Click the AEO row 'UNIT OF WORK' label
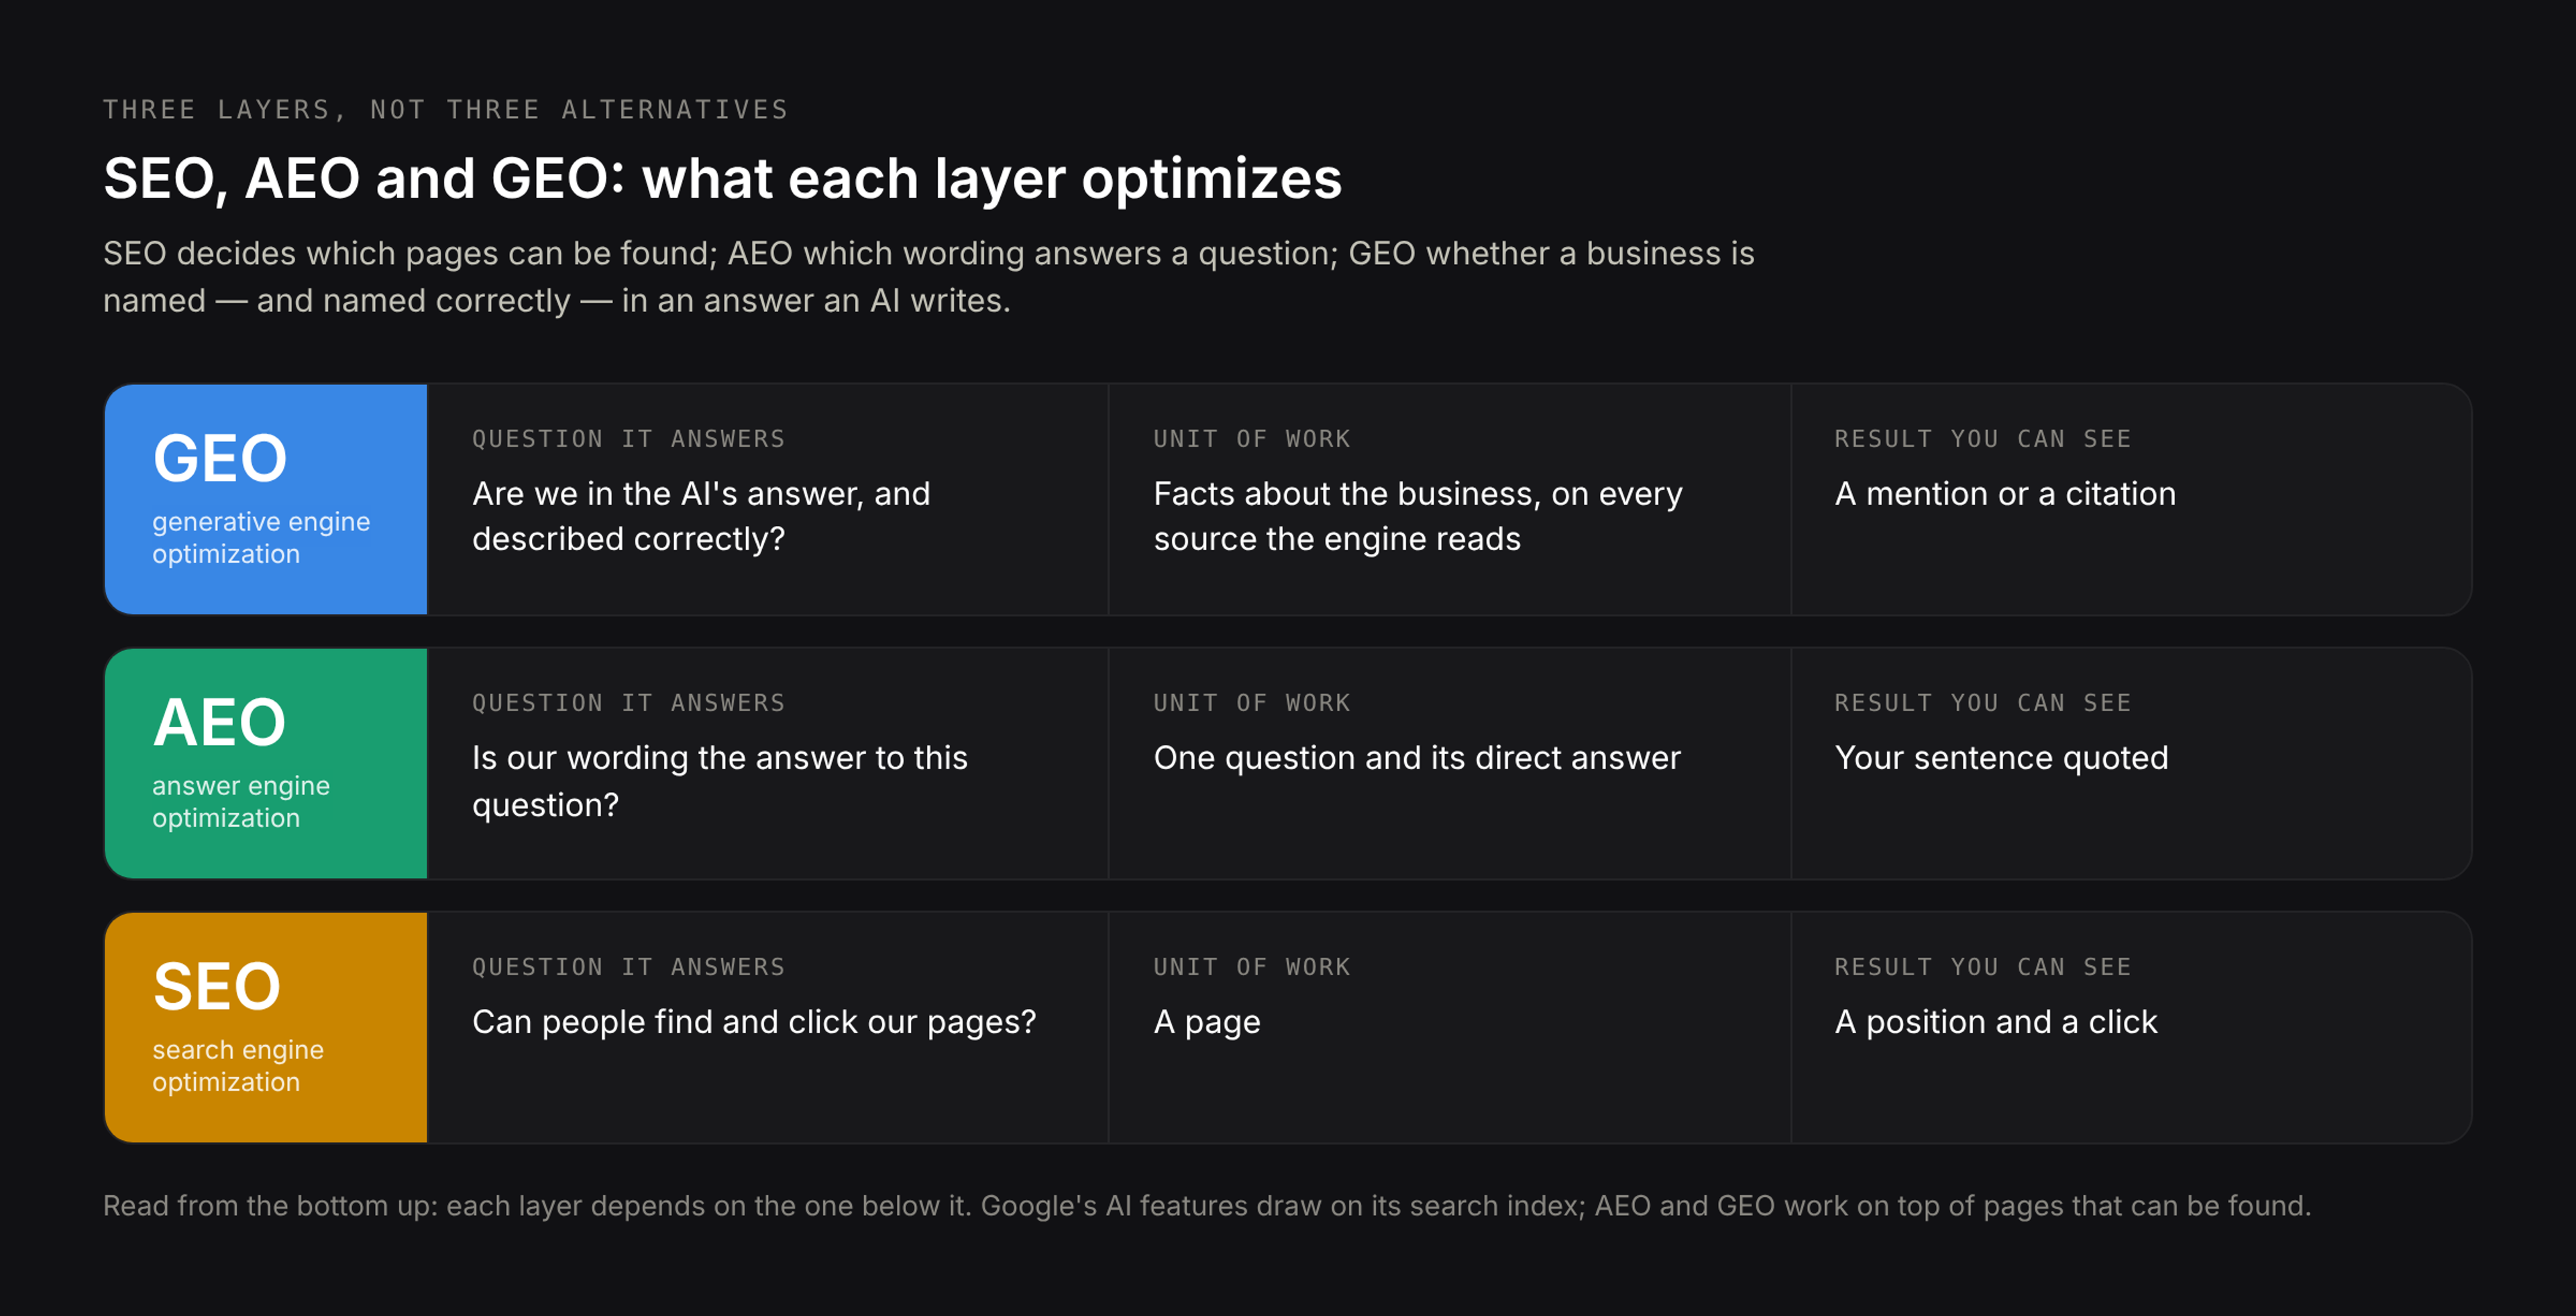Viewport: 2576px width, 1316px height. tap(1252, 703)
